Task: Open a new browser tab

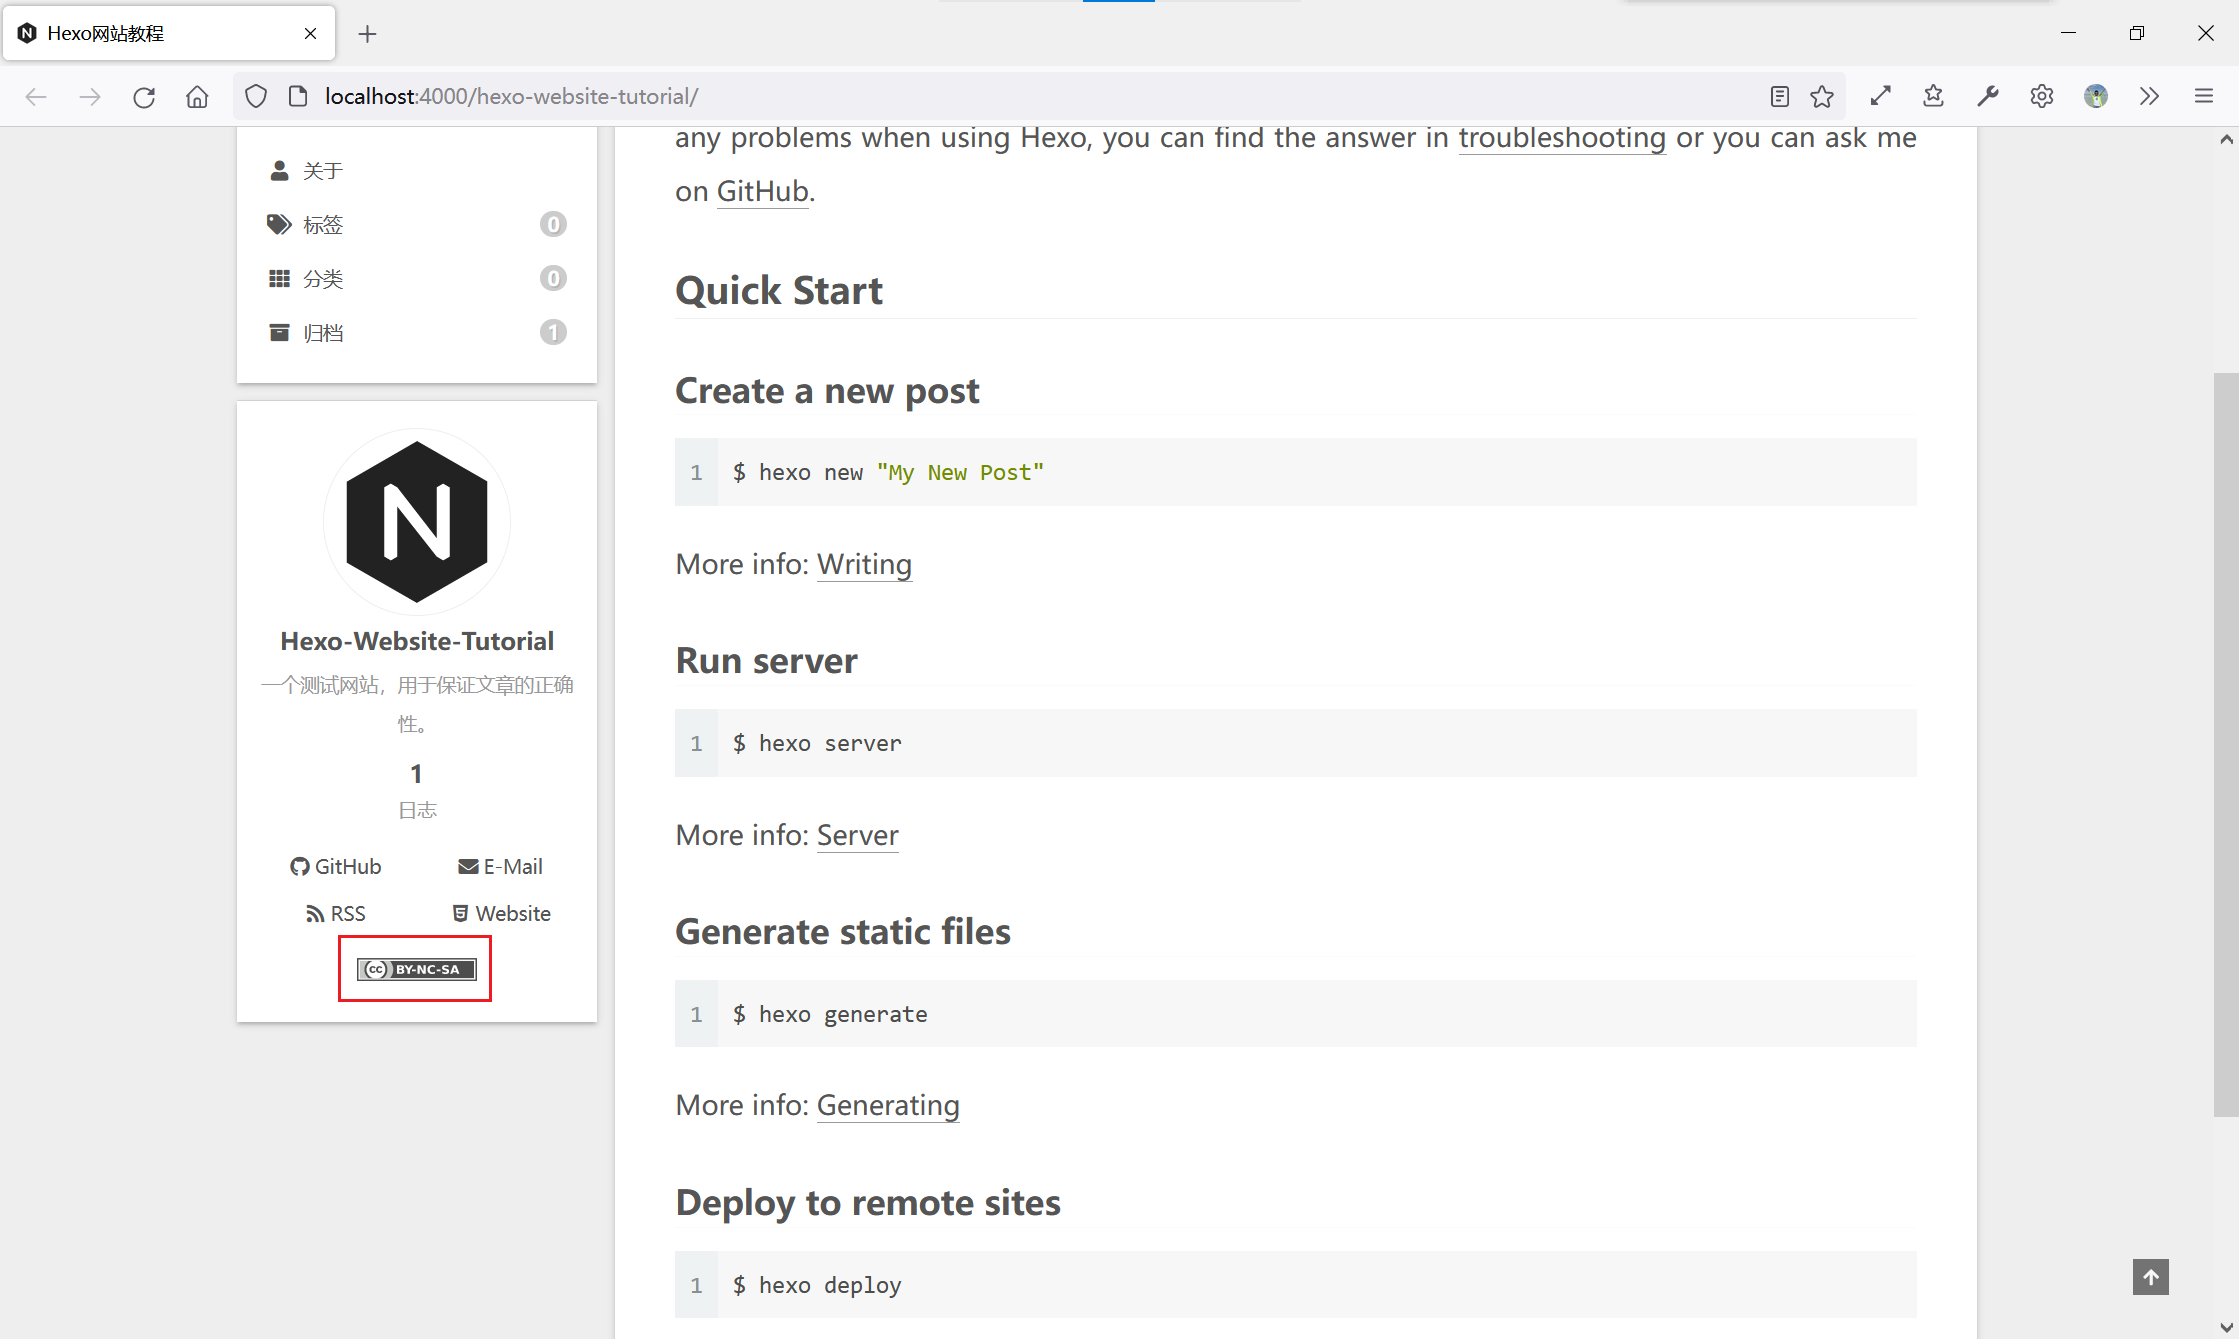Action: click(x=367, y=34)
